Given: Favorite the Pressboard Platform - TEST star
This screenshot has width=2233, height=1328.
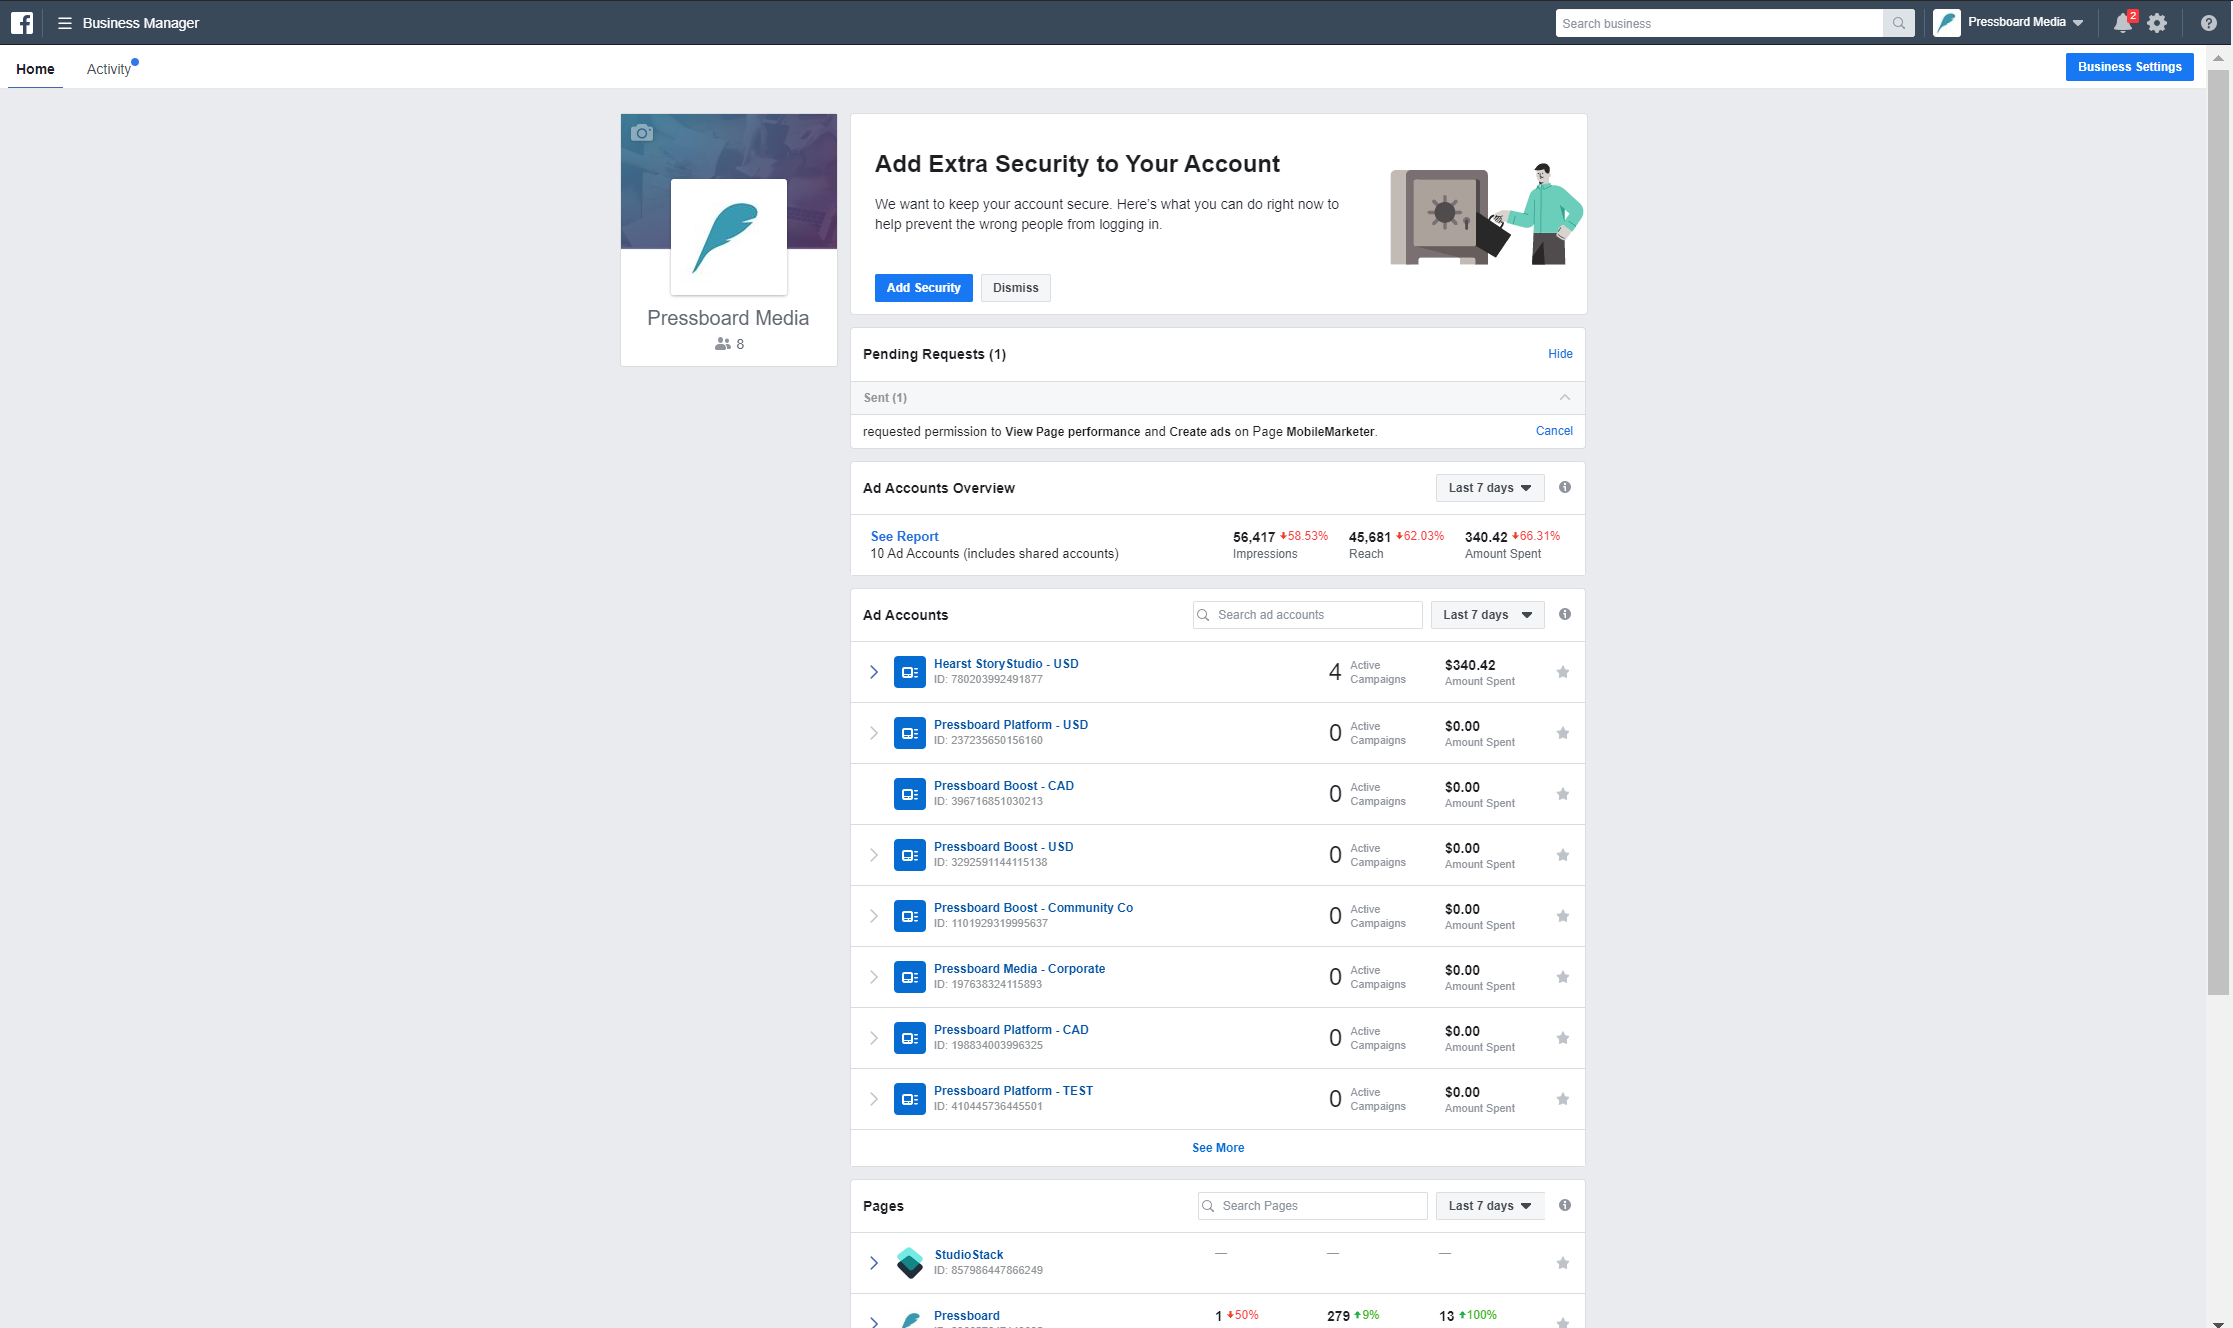Looking at the screenshot, I should (1562, 1099).
